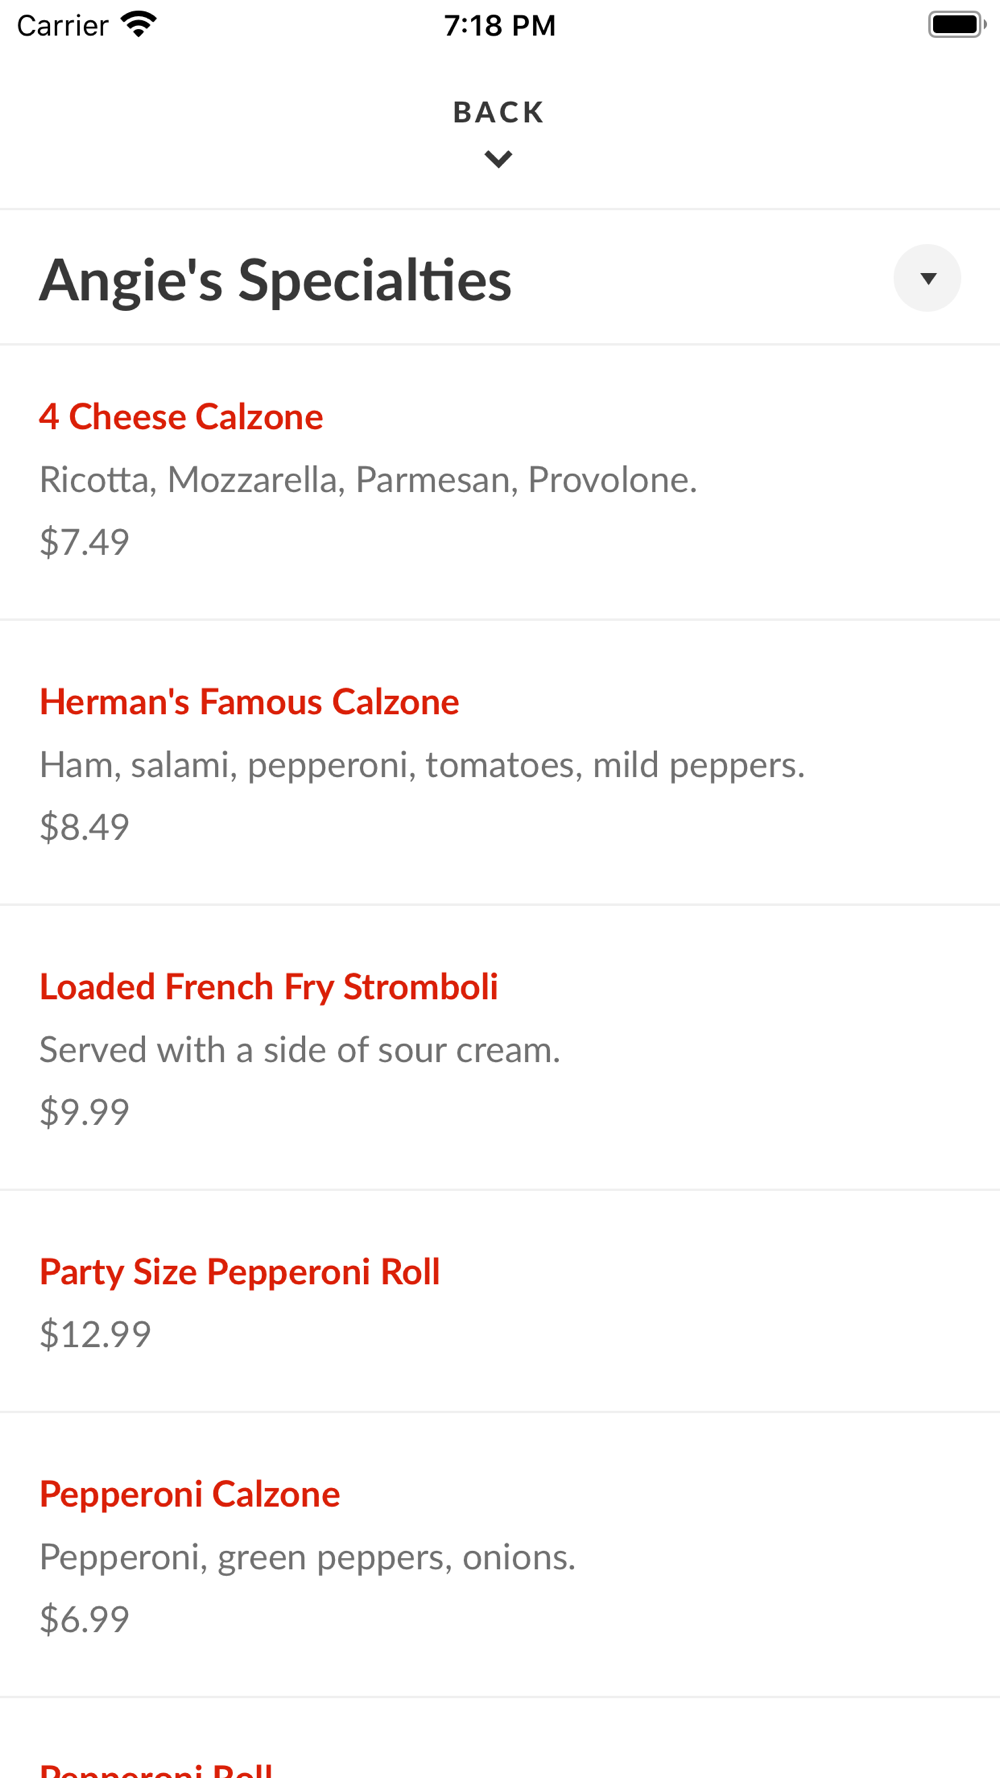
Task: Tap the Ham, salami, pepperoni description text
Action: [422, 765]
